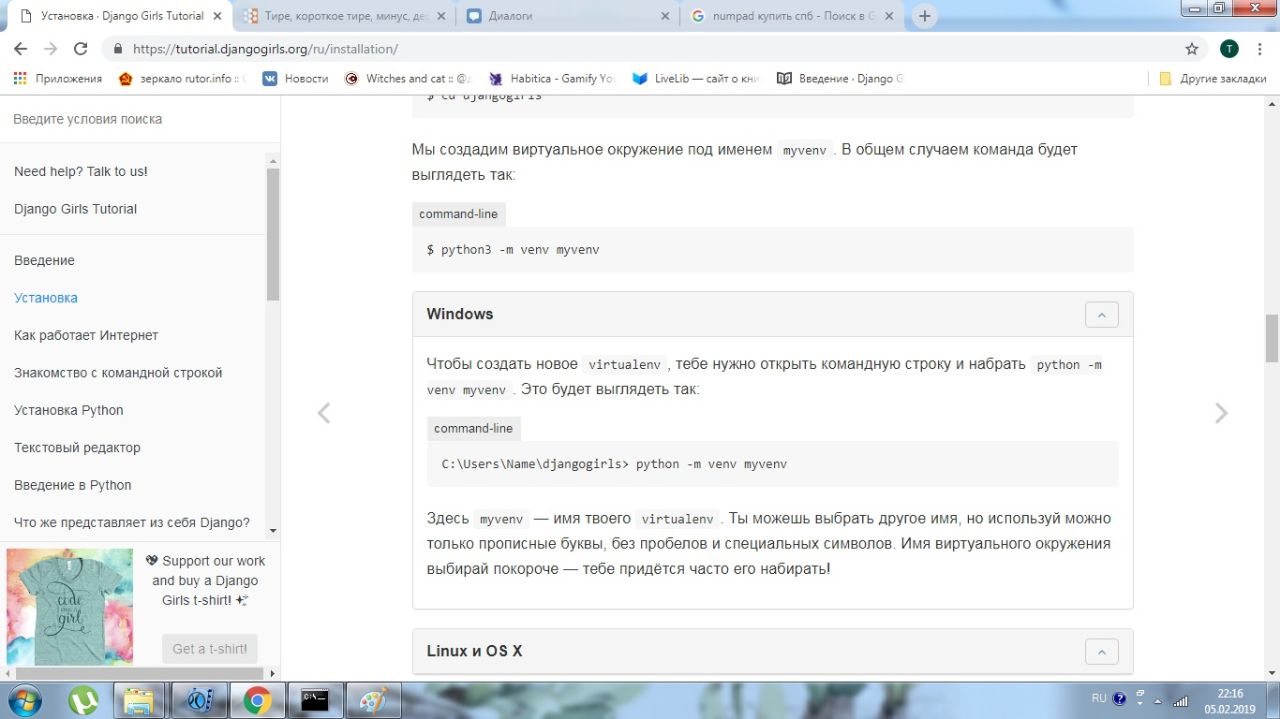Open Что же представляет из себя Django chapter

[x=132, y=523]
